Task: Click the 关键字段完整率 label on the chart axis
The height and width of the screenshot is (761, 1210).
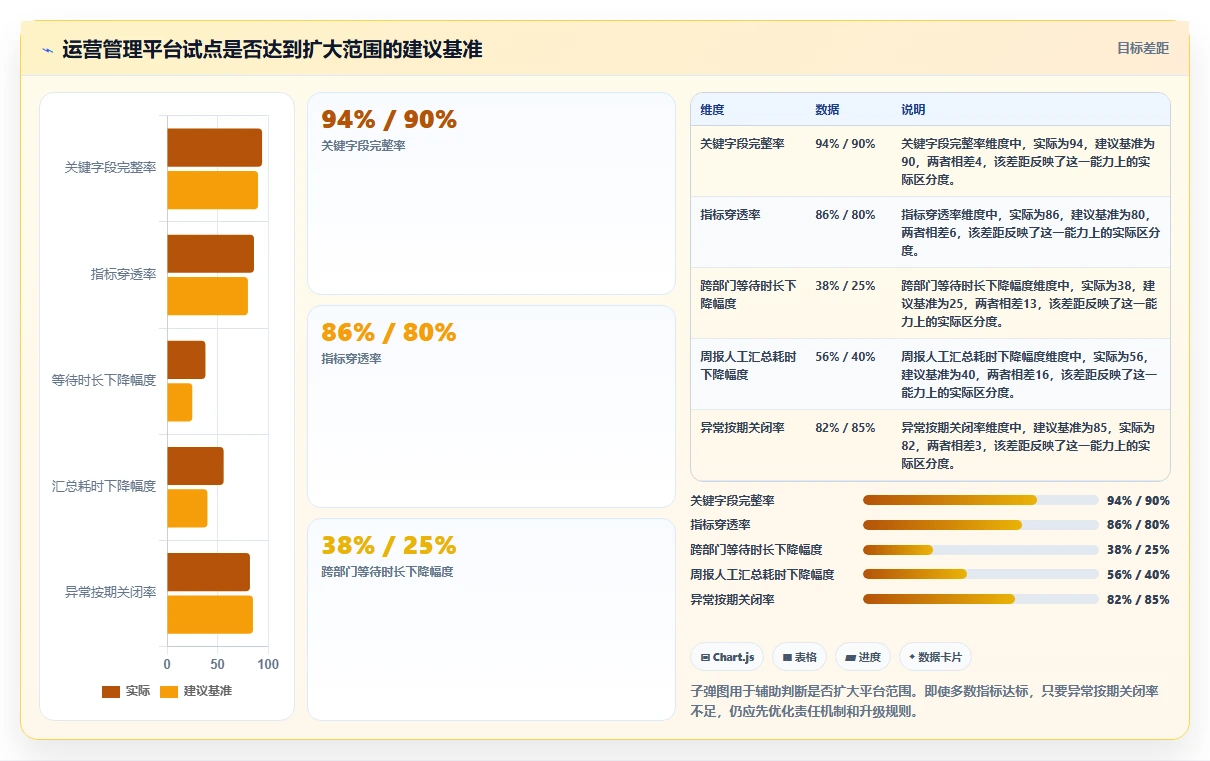Action: pos(110,168)
